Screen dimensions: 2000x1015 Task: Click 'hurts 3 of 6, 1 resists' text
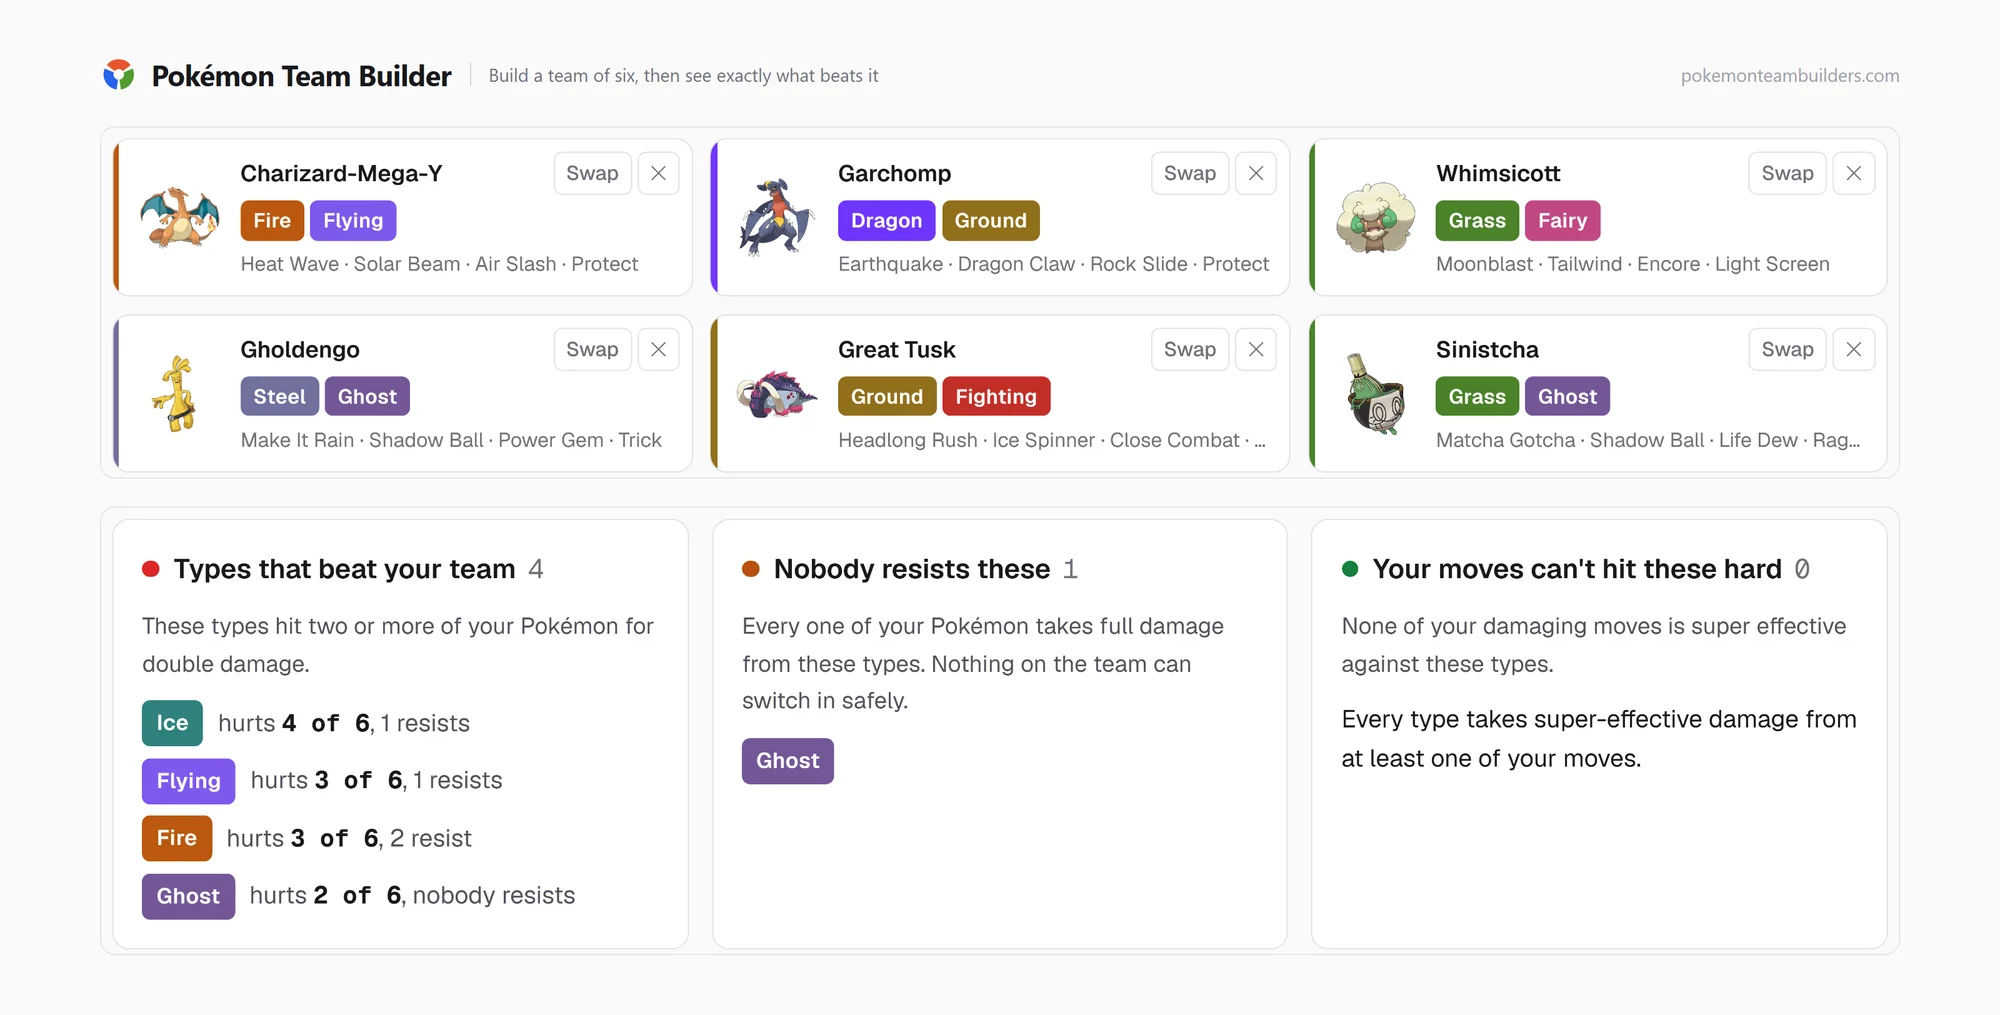tap(376, 781)
